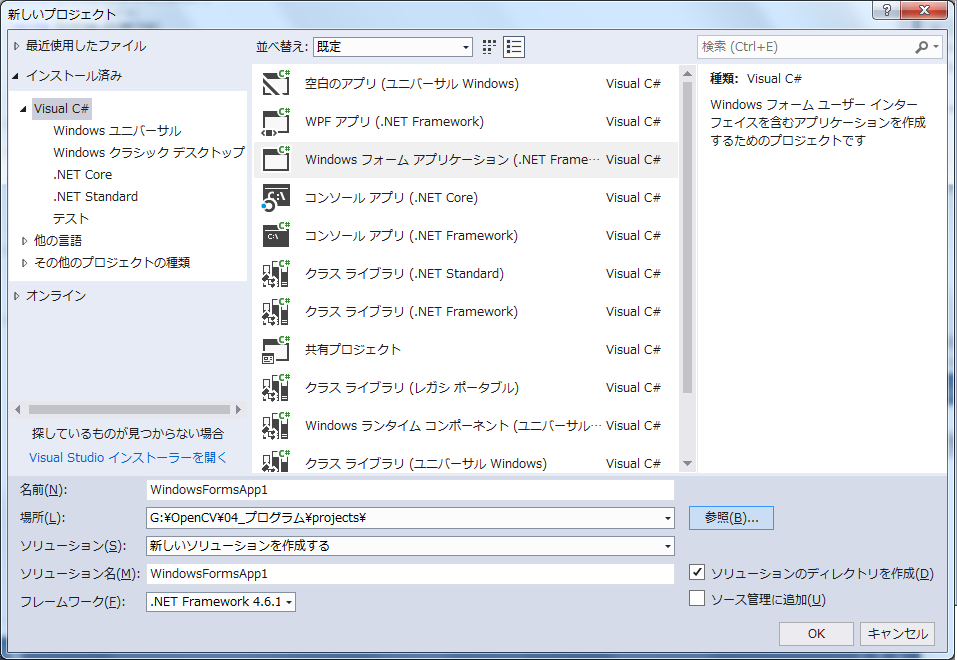Click the tree panel scroll right arrow

click(x=238, y=409)
